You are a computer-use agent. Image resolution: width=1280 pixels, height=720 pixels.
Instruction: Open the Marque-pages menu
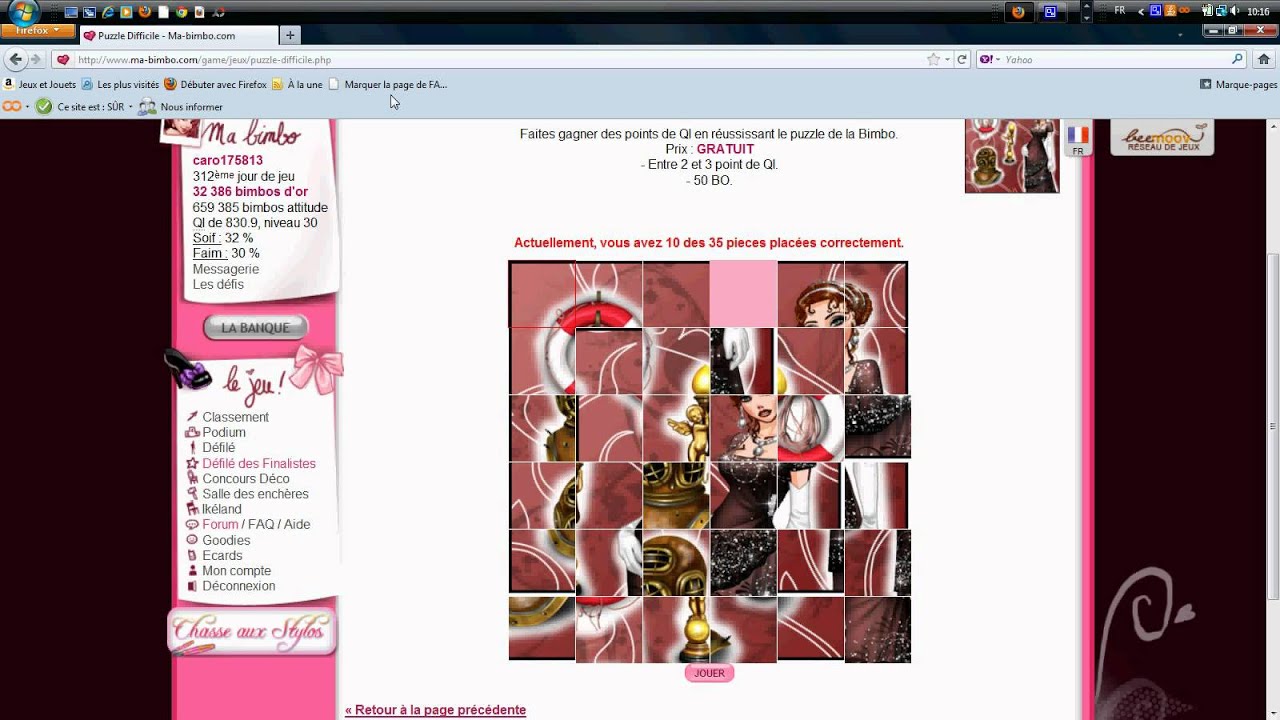click(x=1237, y=84)
